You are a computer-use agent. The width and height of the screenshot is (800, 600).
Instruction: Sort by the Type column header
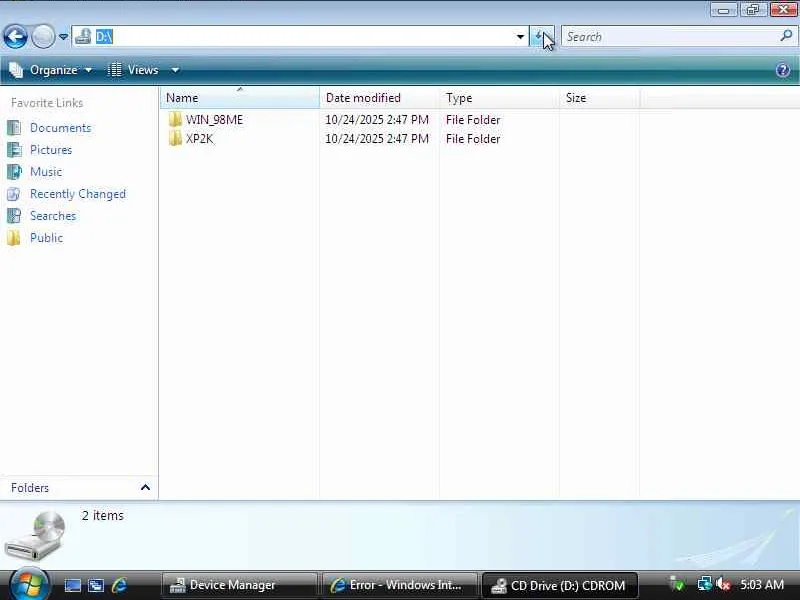point(499,97)
